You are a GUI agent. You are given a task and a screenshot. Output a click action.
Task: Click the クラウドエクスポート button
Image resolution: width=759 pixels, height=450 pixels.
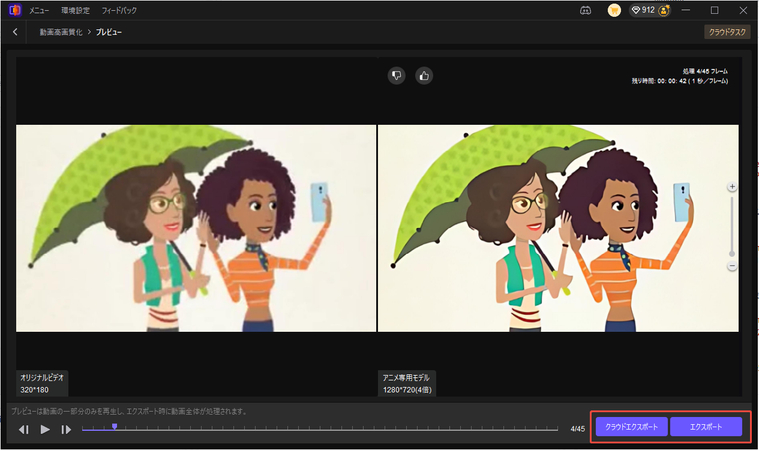tap(631, 427)
